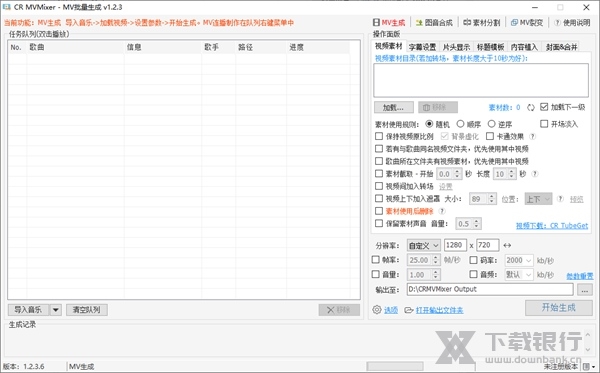
Task: Open the MV裂变 function
Action: tap(527, 23)
